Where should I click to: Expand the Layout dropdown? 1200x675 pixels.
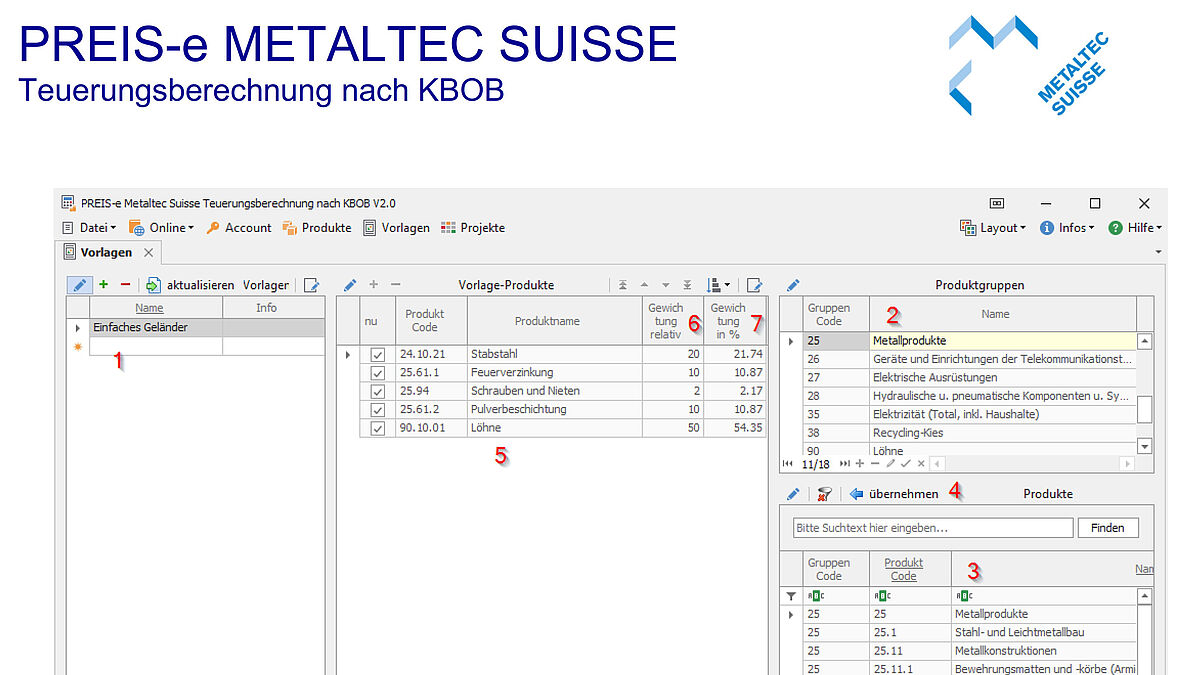(x=993, y=228)
